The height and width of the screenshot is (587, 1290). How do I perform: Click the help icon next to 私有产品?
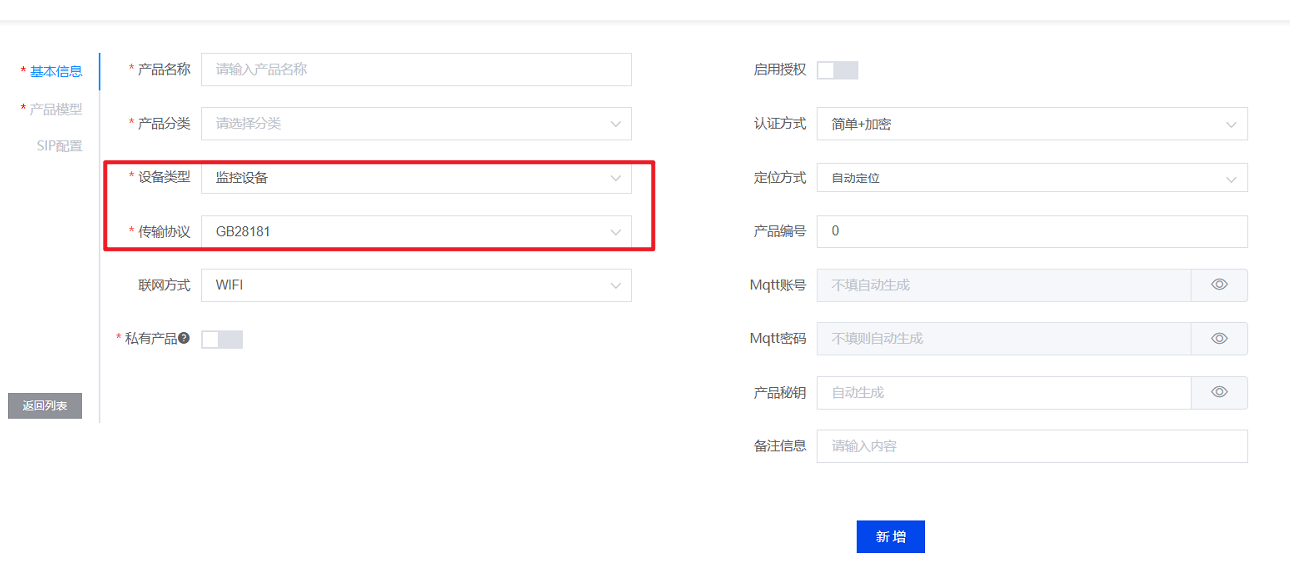coord(184,339)
